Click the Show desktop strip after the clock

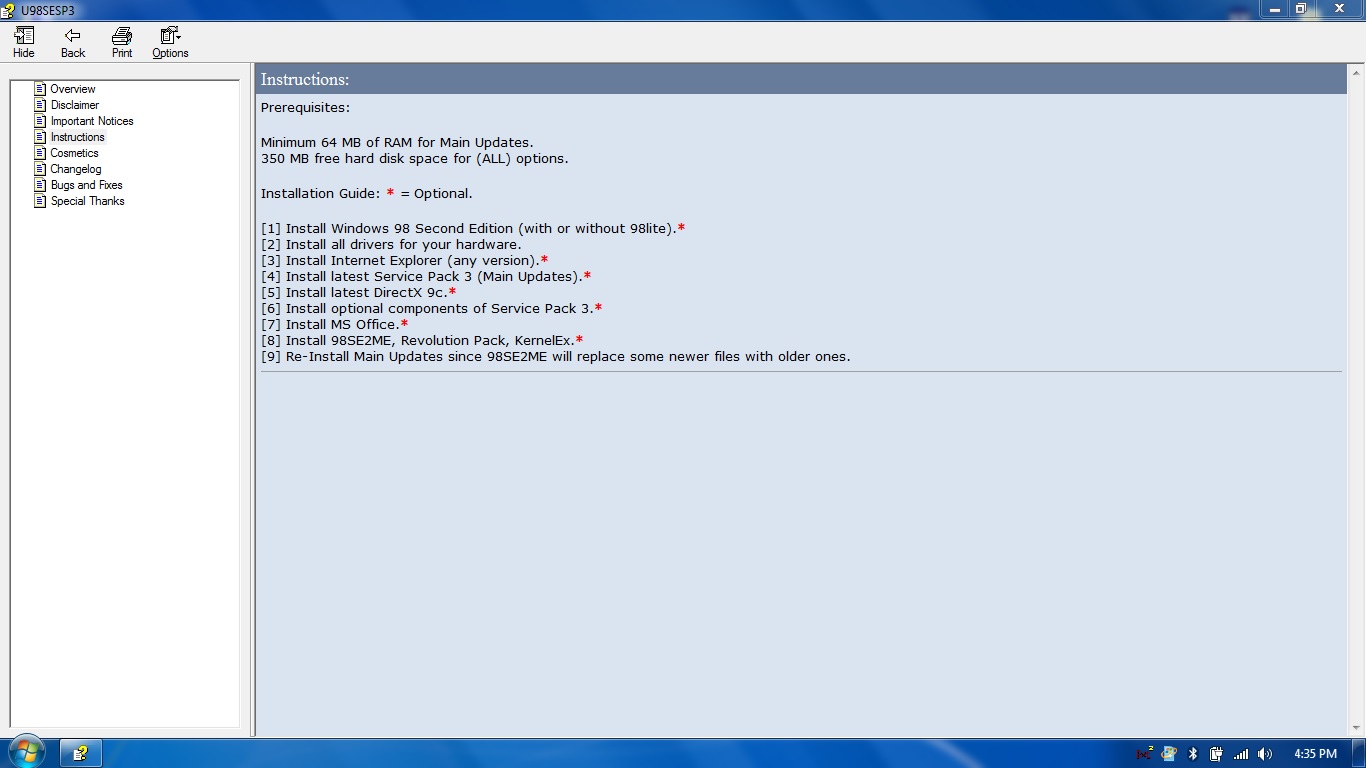click(1359, 753)
